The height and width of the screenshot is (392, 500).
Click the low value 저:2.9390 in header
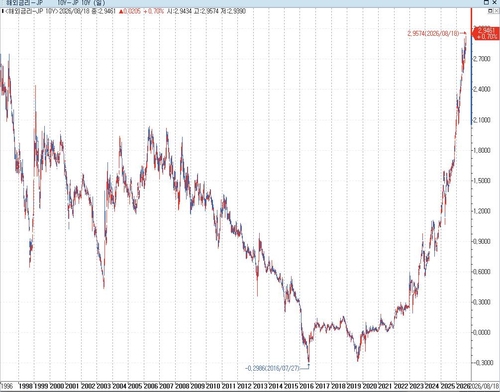(x=233, y=11)
